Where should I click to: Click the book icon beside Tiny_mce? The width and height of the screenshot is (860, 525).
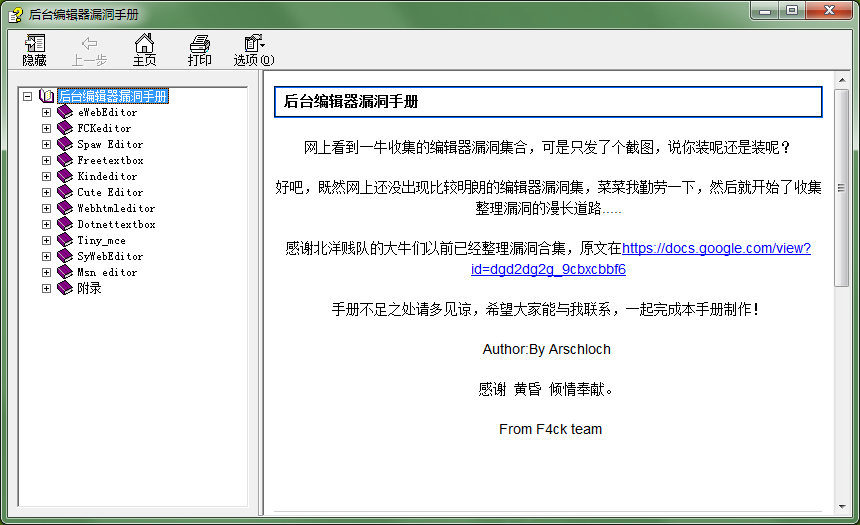point(65,240)
